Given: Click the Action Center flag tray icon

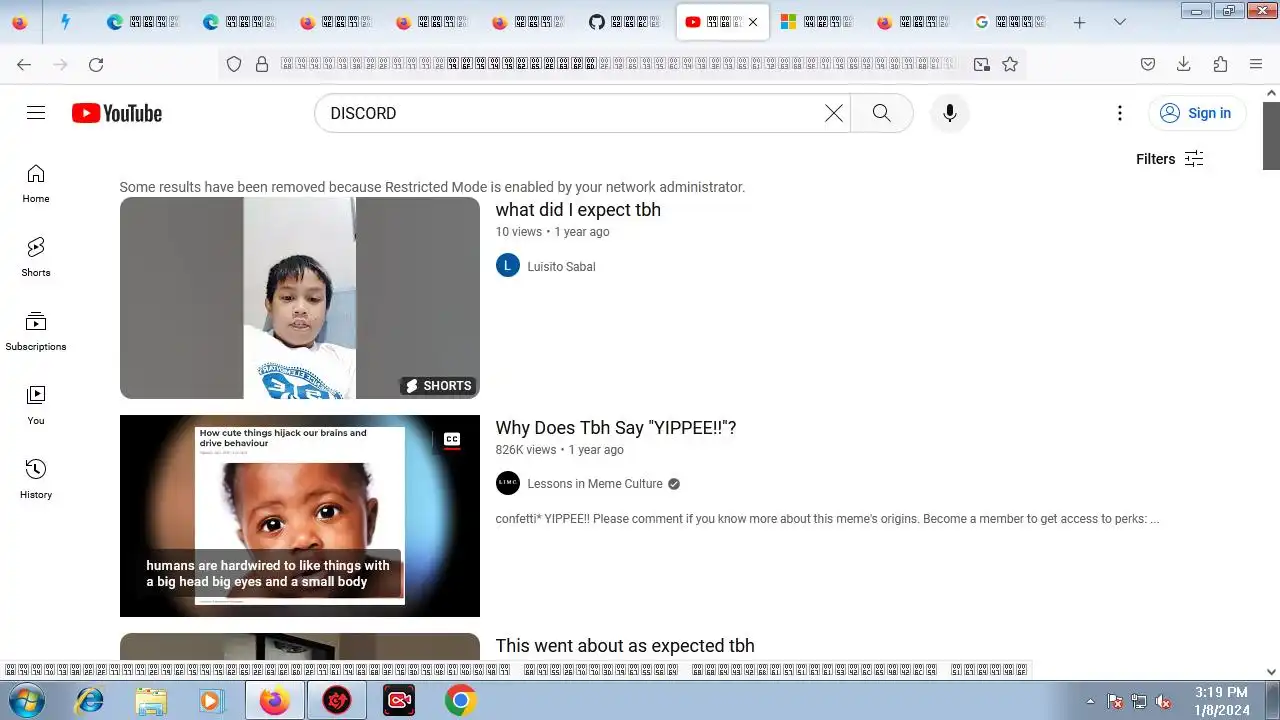Looking at the screenshot, I should coord(1115,702).
